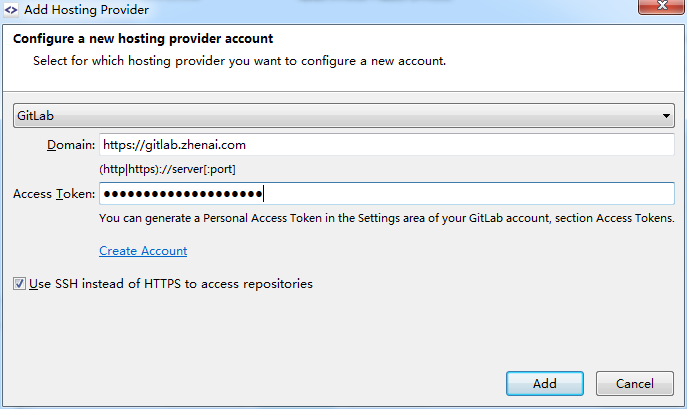Viewport: 687px width, 409px height.
Task: Cancel the hosting provider setup
Action: (x=634, y=383)
